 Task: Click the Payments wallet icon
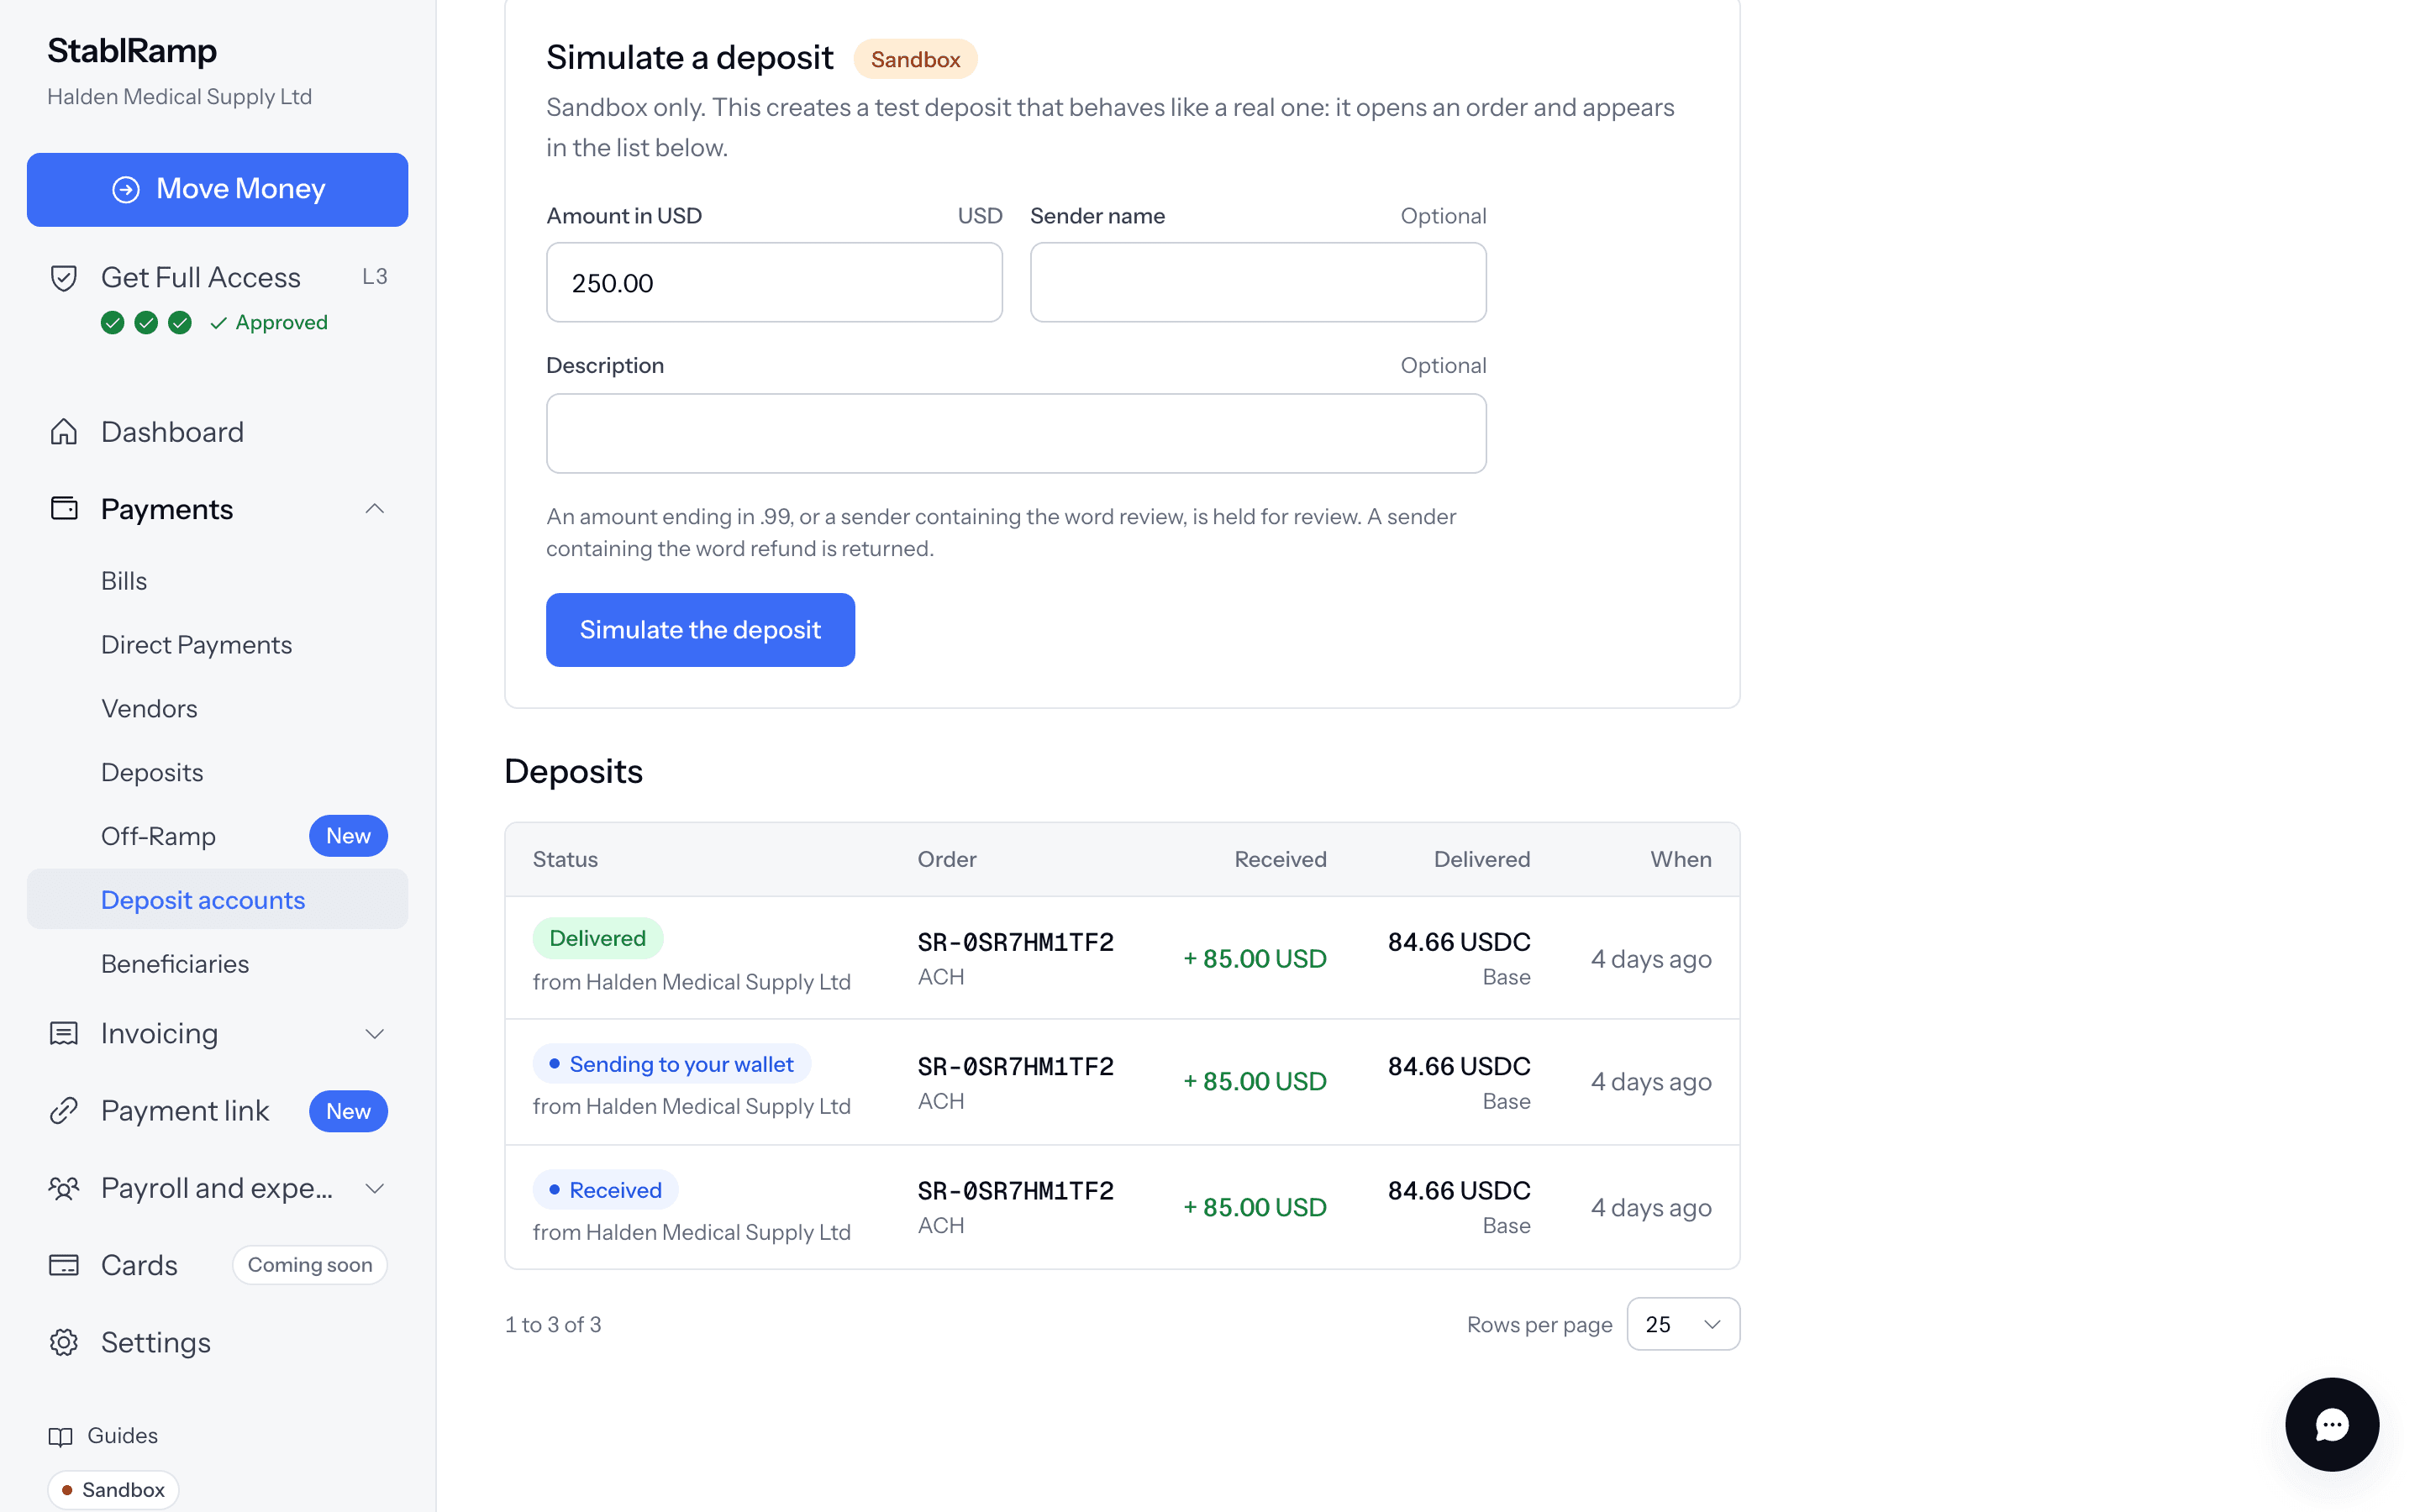[x=64, y=508]
